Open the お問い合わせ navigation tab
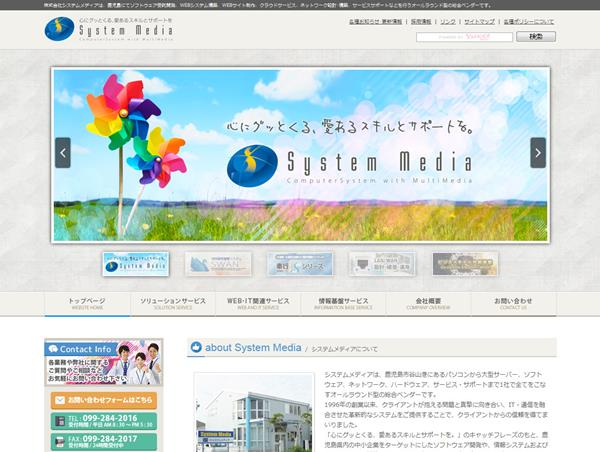600x452 pixels. (x=514, y=304)
